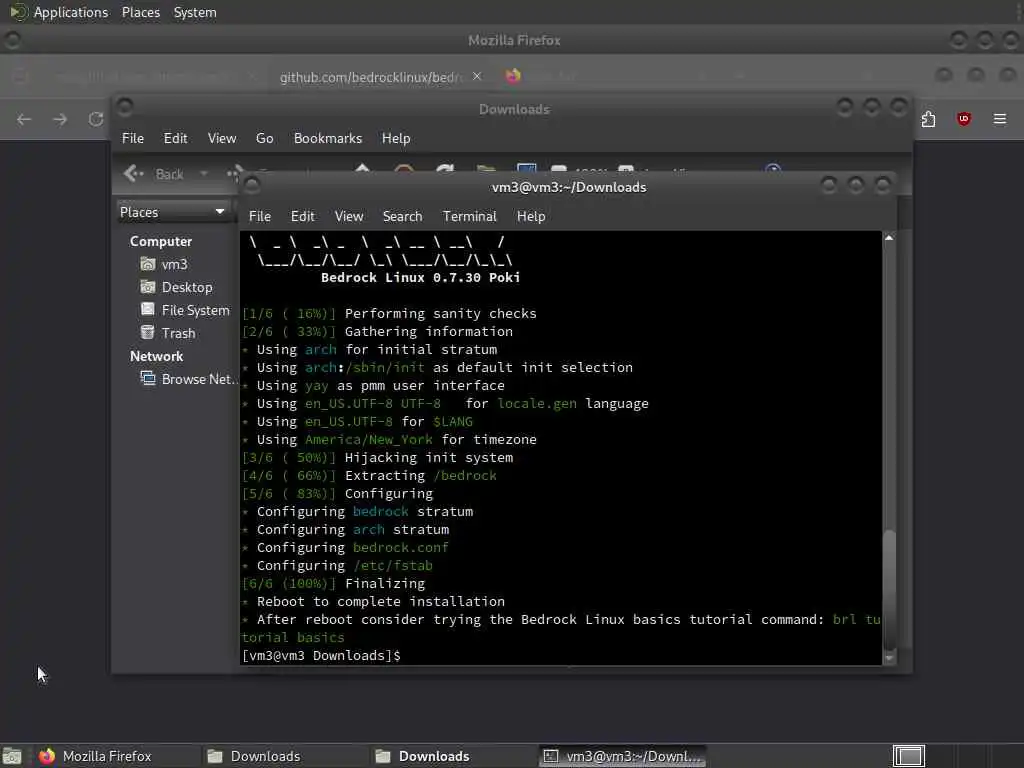This screenshot has width=1024, height=768.
Task: Open the terminal Search menu
Action: point(402,216)
